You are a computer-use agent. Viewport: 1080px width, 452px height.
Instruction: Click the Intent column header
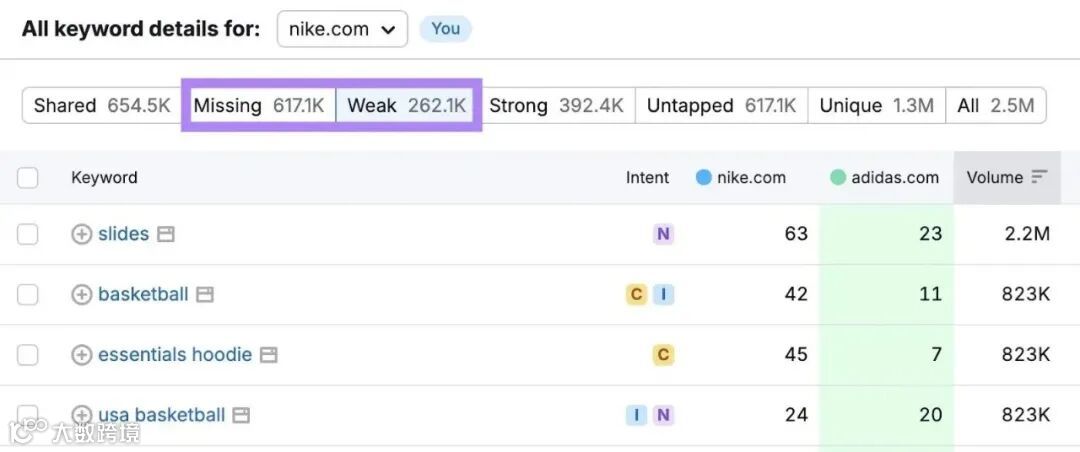pos(647,177)
